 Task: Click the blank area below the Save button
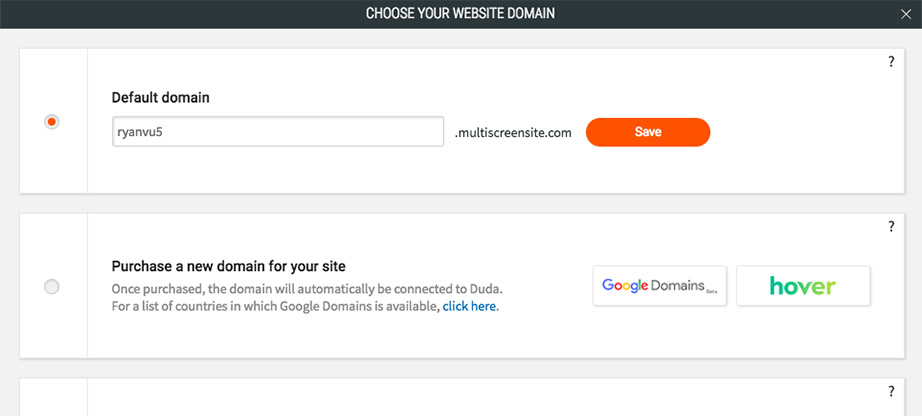click(x=647, y=170)
